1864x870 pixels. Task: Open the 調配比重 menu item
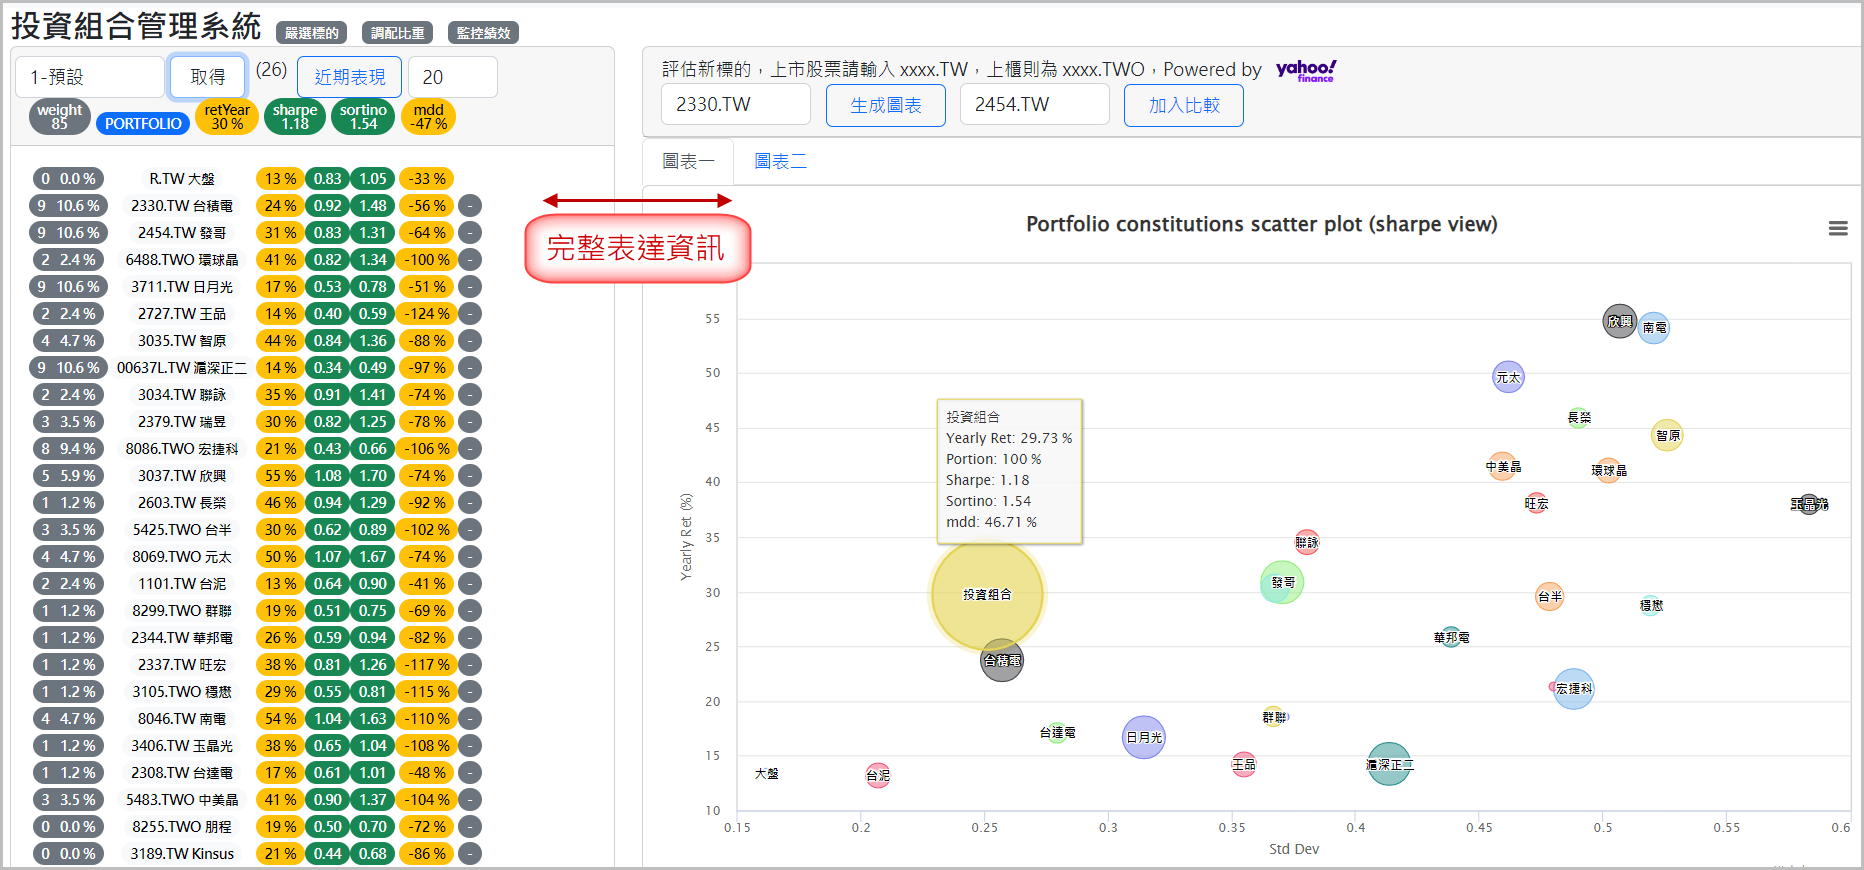[398, 33]
